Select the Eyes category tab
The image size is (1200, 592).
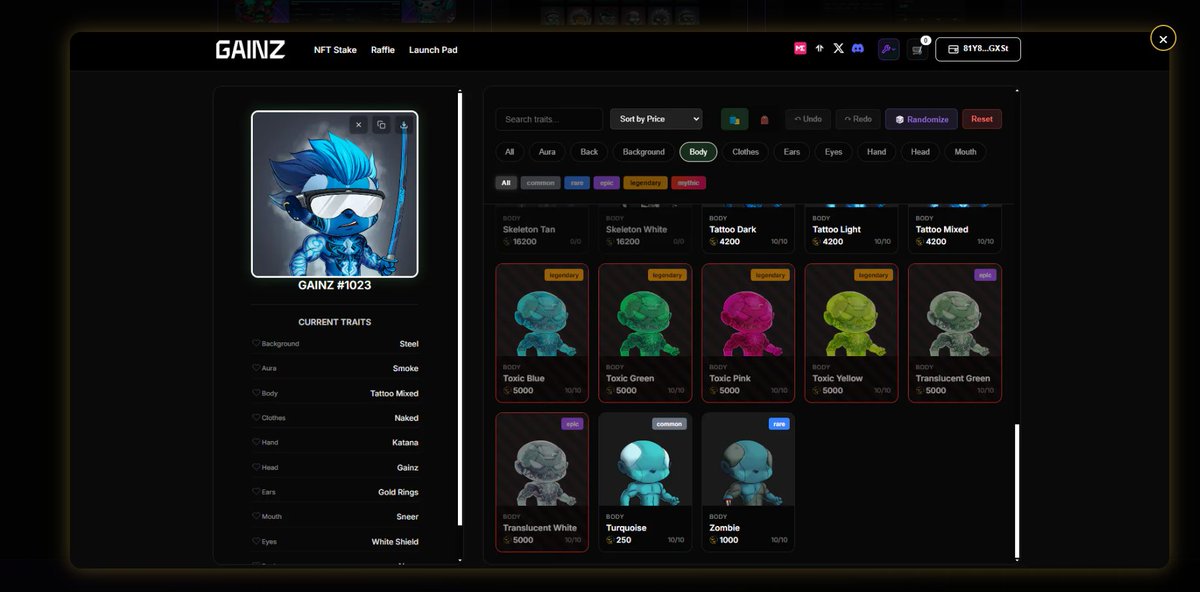point(833,152)
